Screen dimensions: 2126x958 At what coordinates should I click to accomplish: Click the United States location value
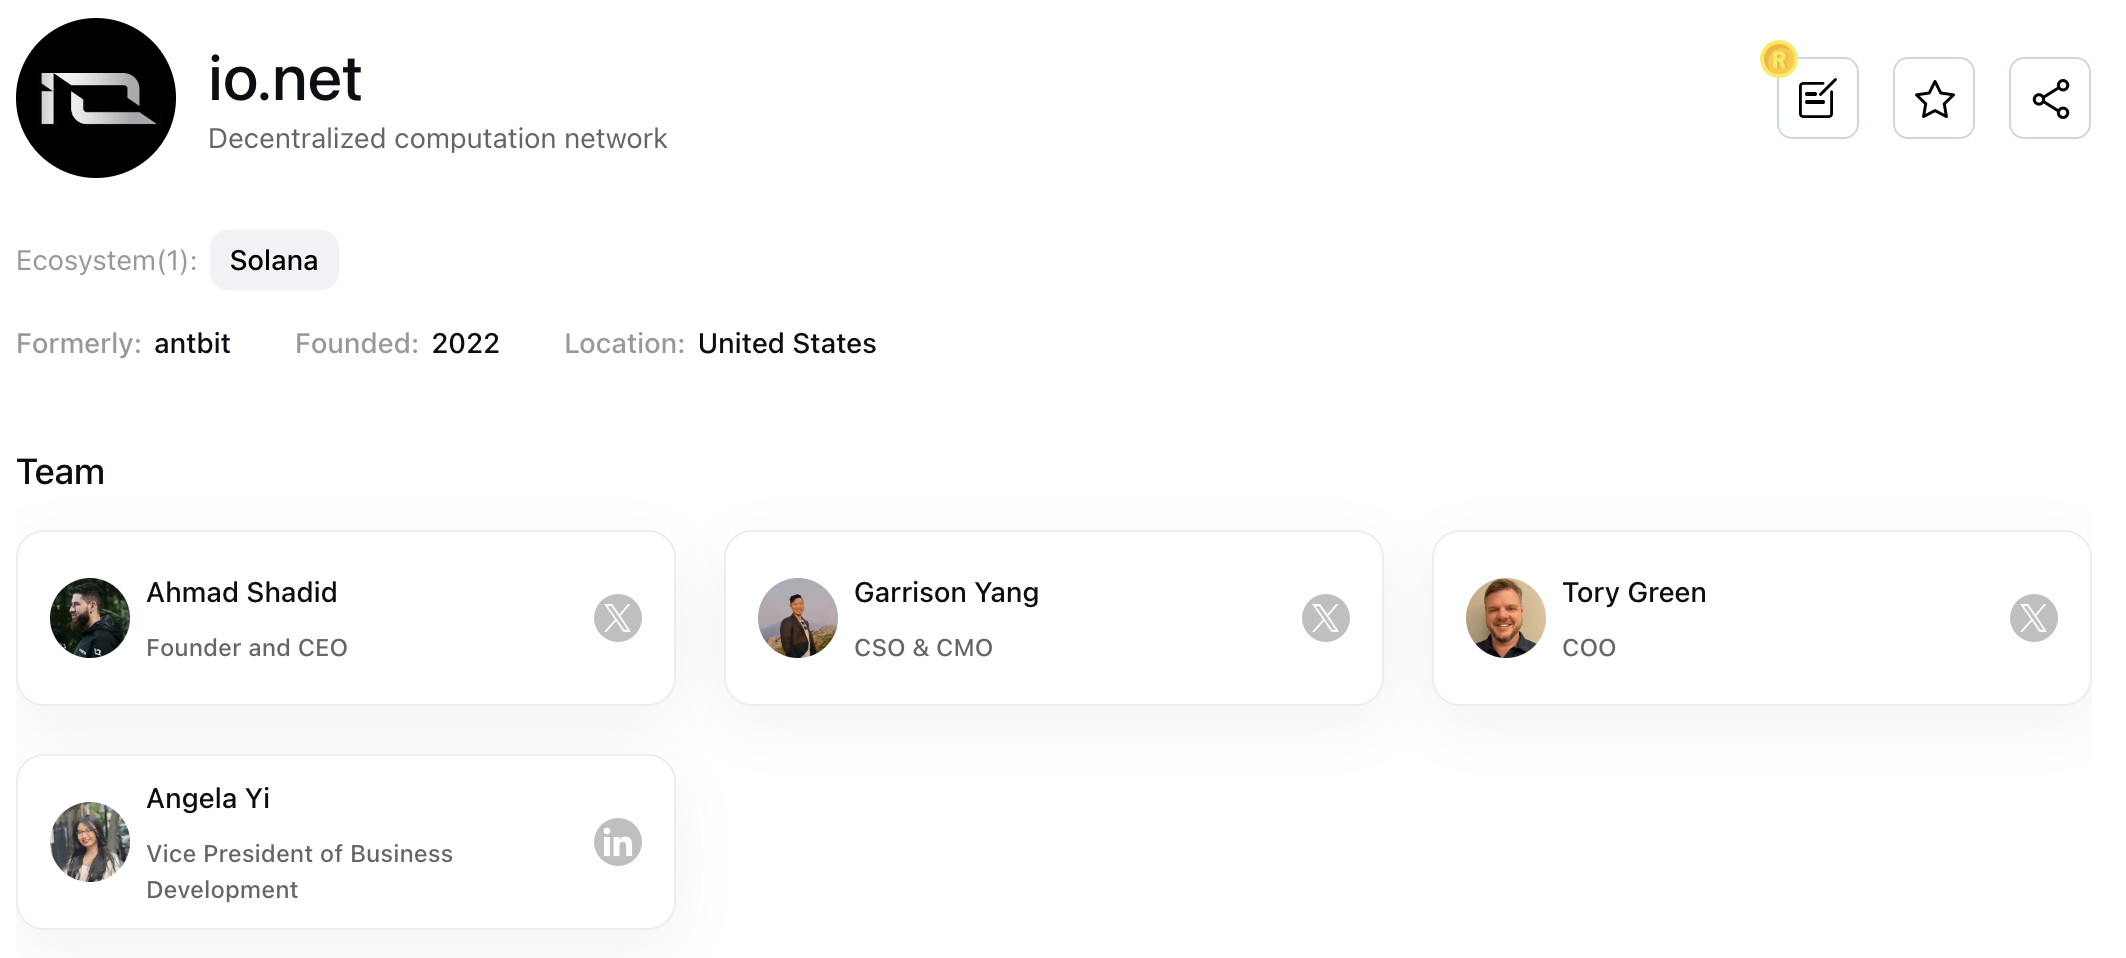(x=787, y=343)
